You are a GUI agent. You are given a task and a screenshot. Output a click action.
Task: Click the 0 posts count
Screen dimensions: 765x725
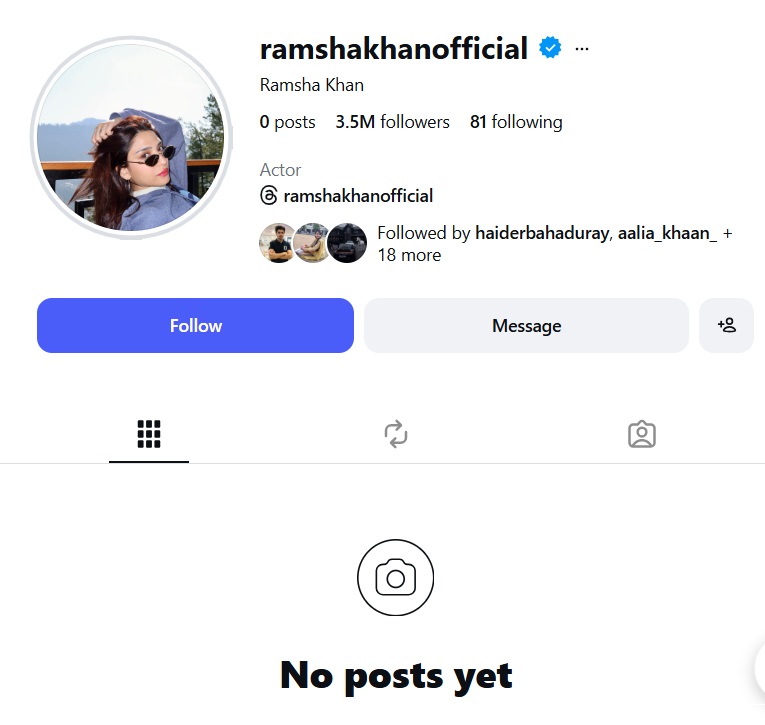(287, 122)
